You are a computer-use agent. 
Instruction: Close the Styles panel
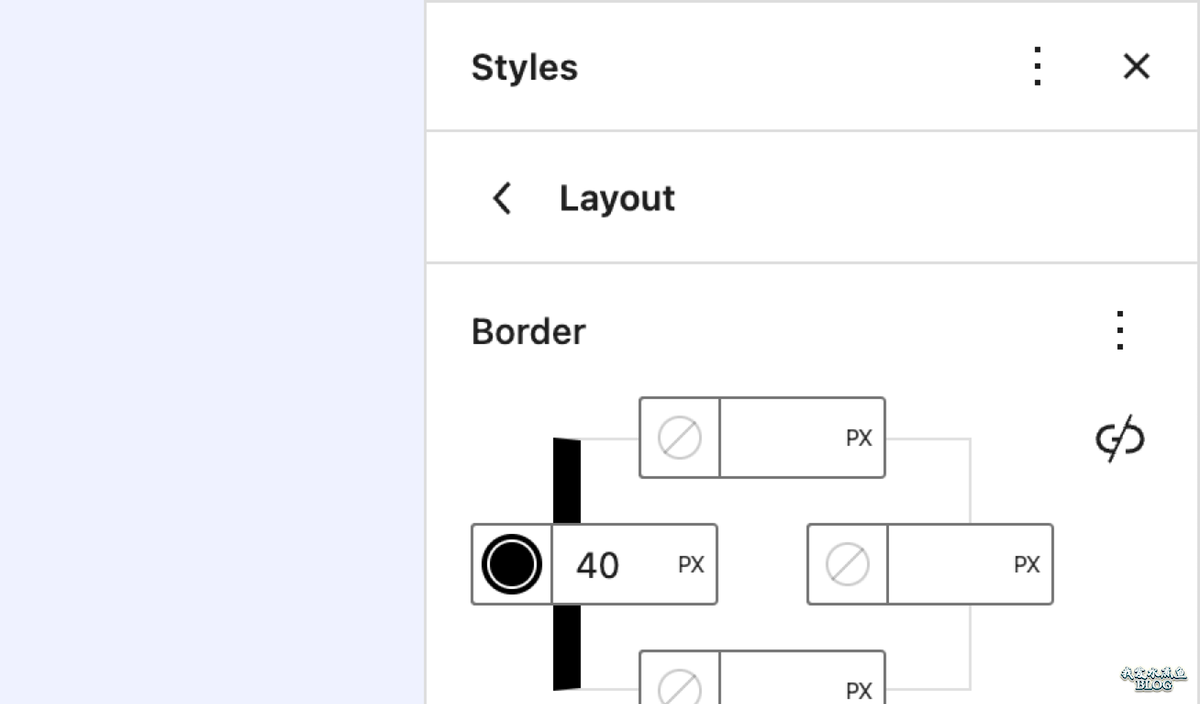click(x=1136, y=67)
